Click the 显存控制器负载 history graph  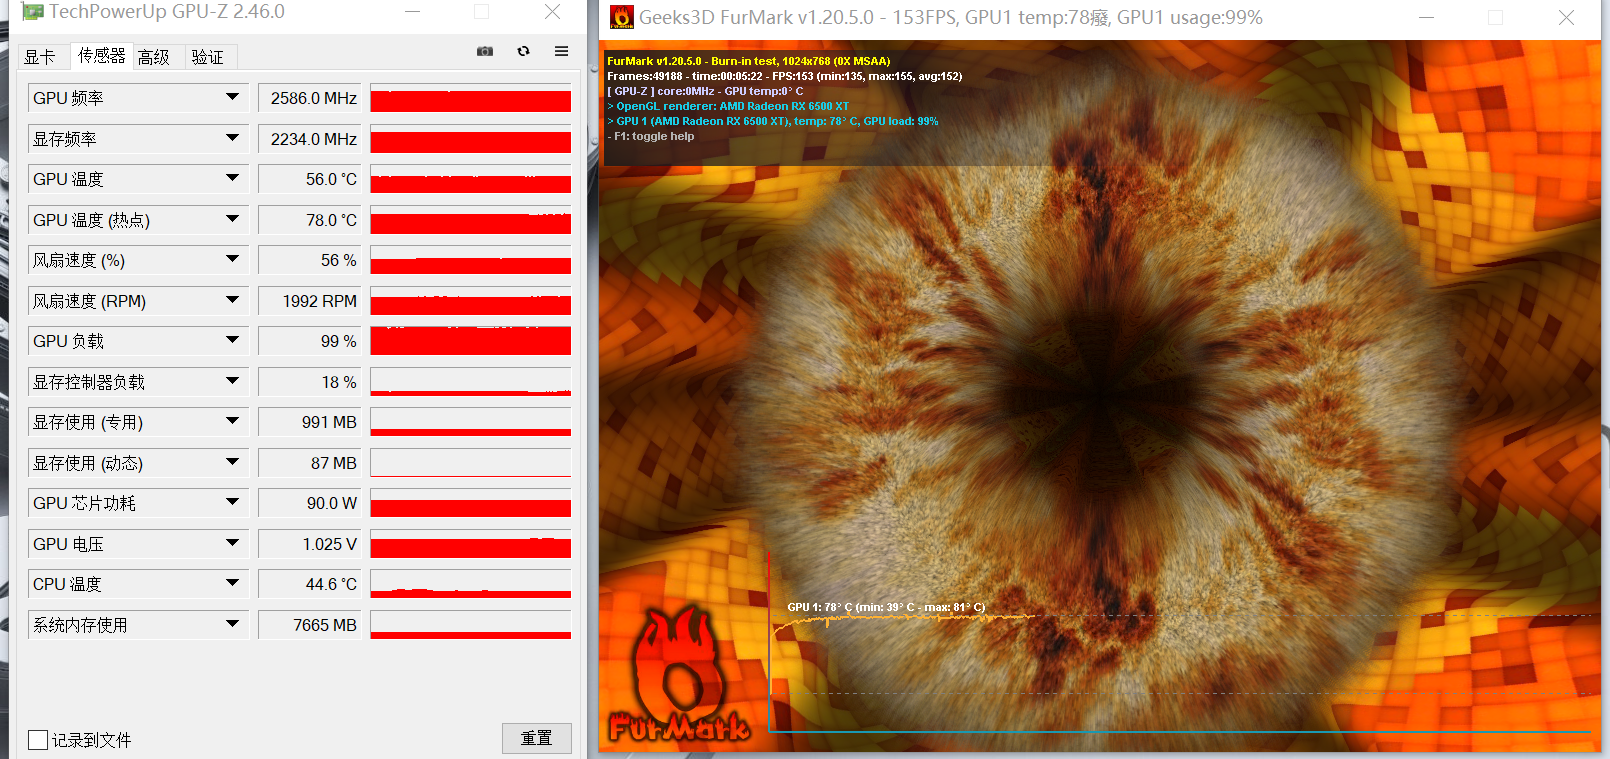(470, 382)
